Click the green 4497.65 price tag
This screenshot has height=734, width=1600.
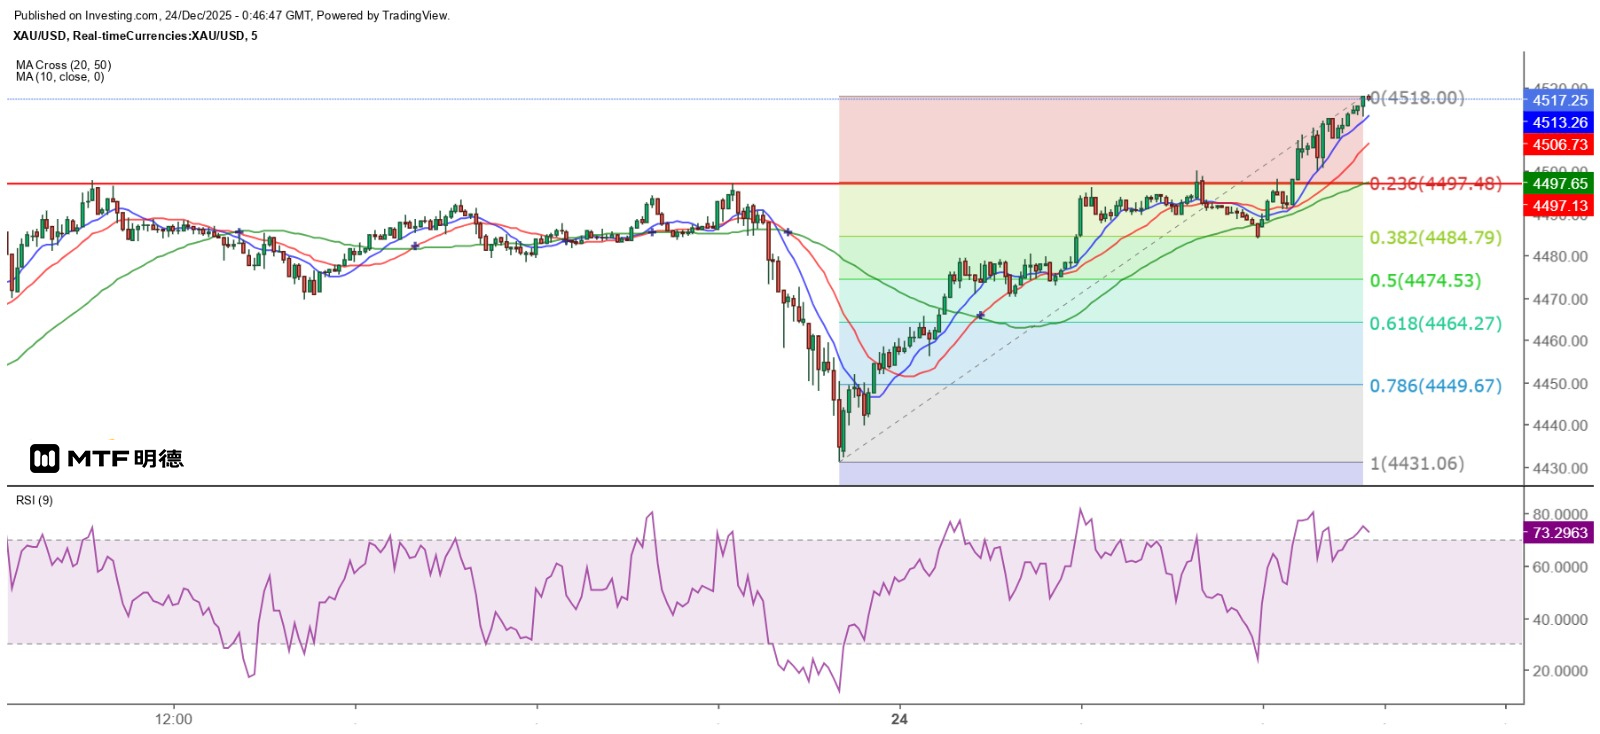click(x=1559, y=183)
